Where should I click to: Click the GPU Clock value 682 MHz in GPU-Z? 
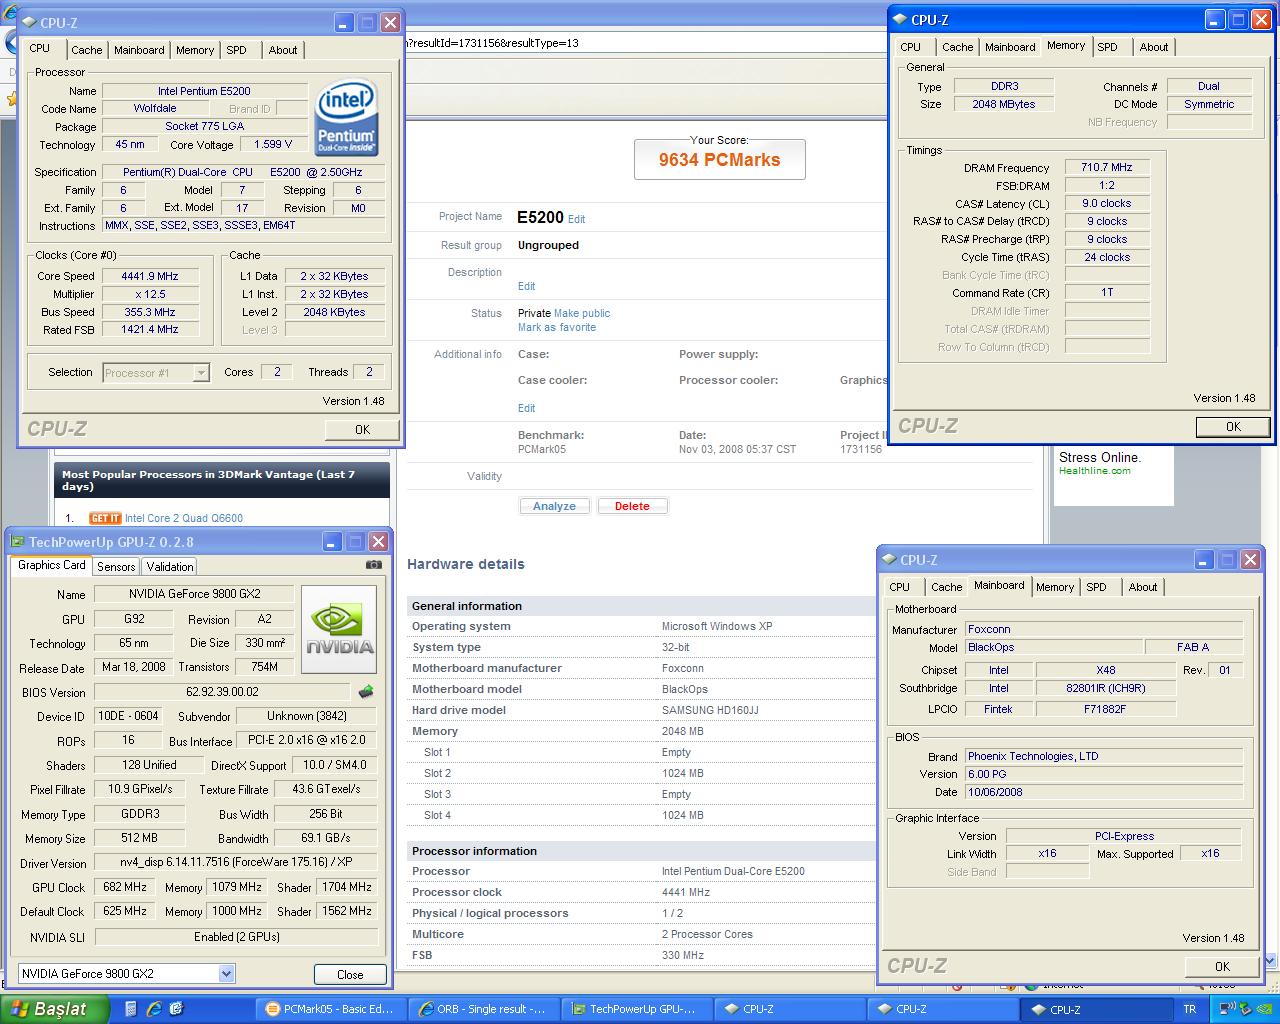coord(125,887)
